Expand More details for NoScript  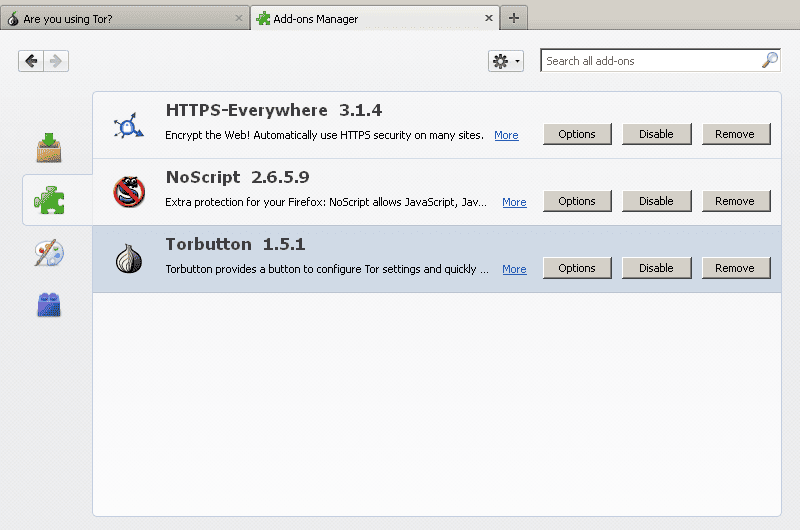pos(514,202)
